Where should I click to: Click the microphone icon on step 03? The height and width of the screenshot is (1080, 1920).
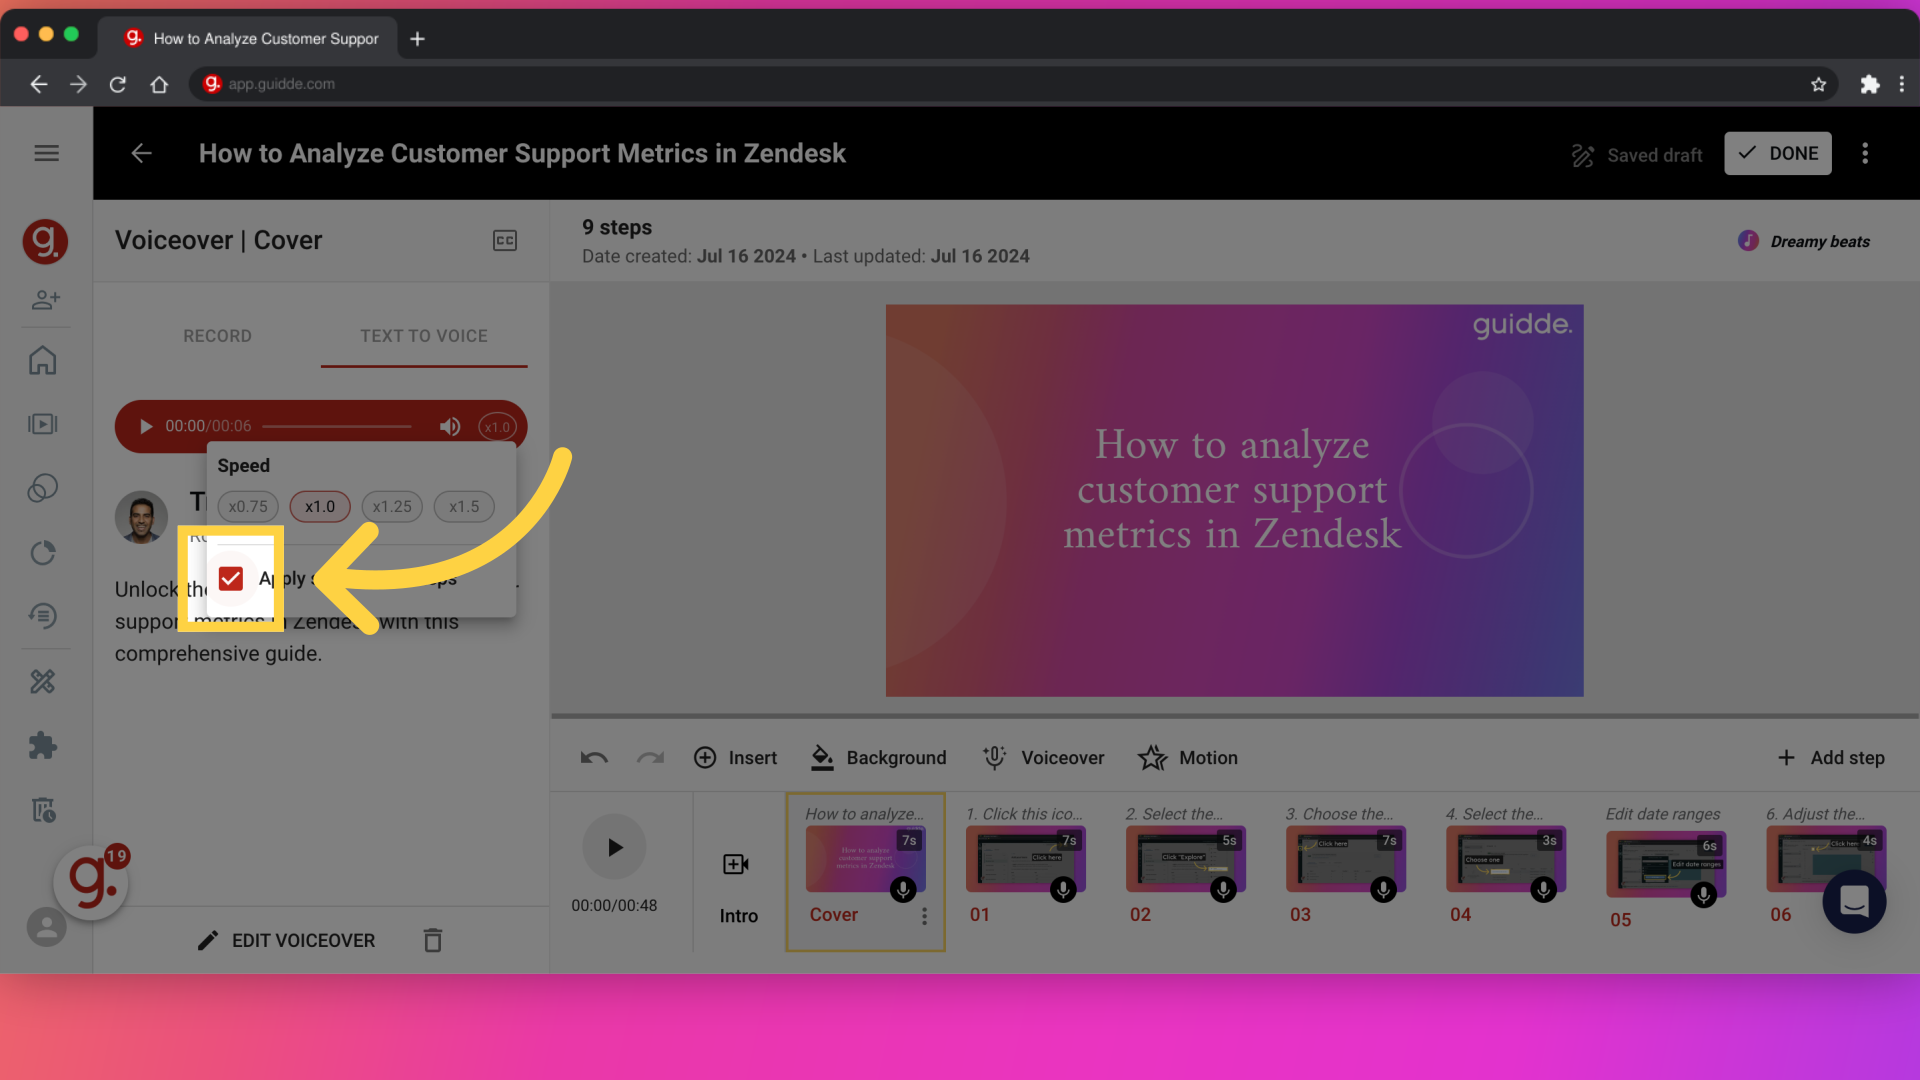[1383, 889]
